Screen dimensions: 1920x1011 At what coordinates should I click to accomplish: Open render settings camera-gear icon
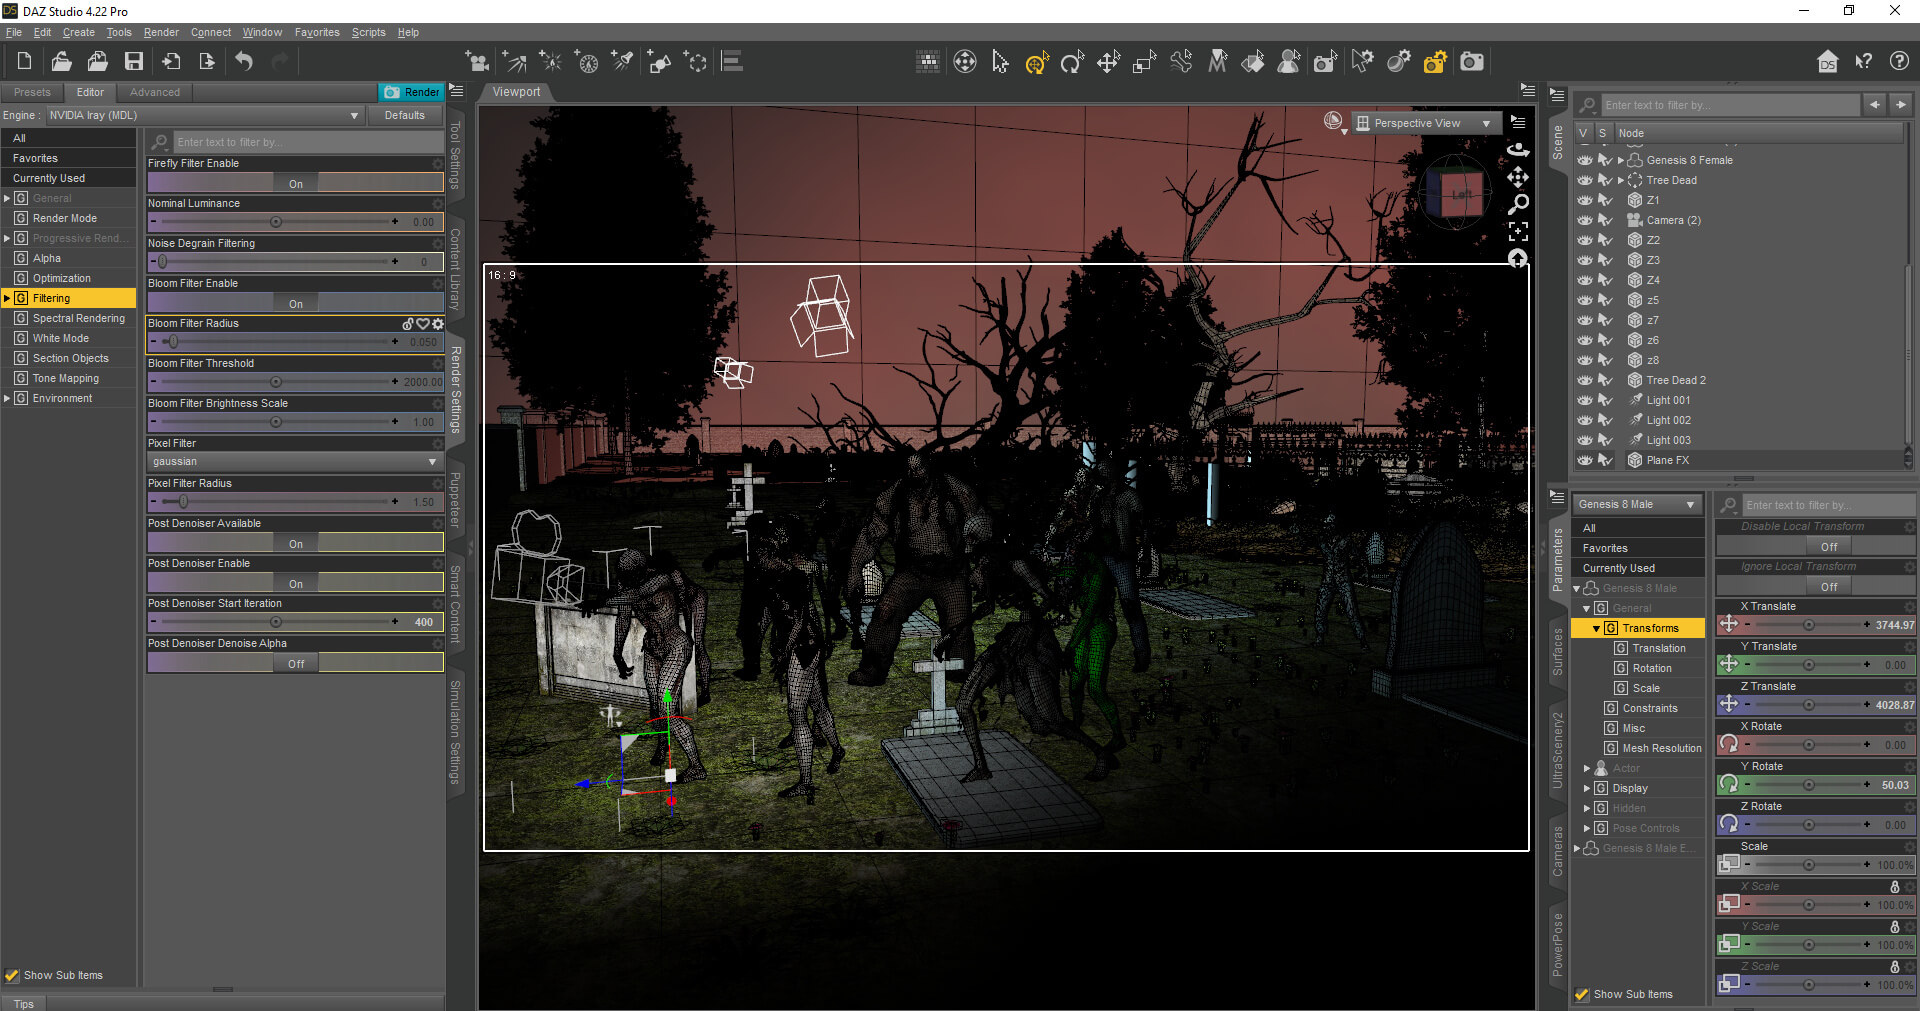(x=1435, y=62)
